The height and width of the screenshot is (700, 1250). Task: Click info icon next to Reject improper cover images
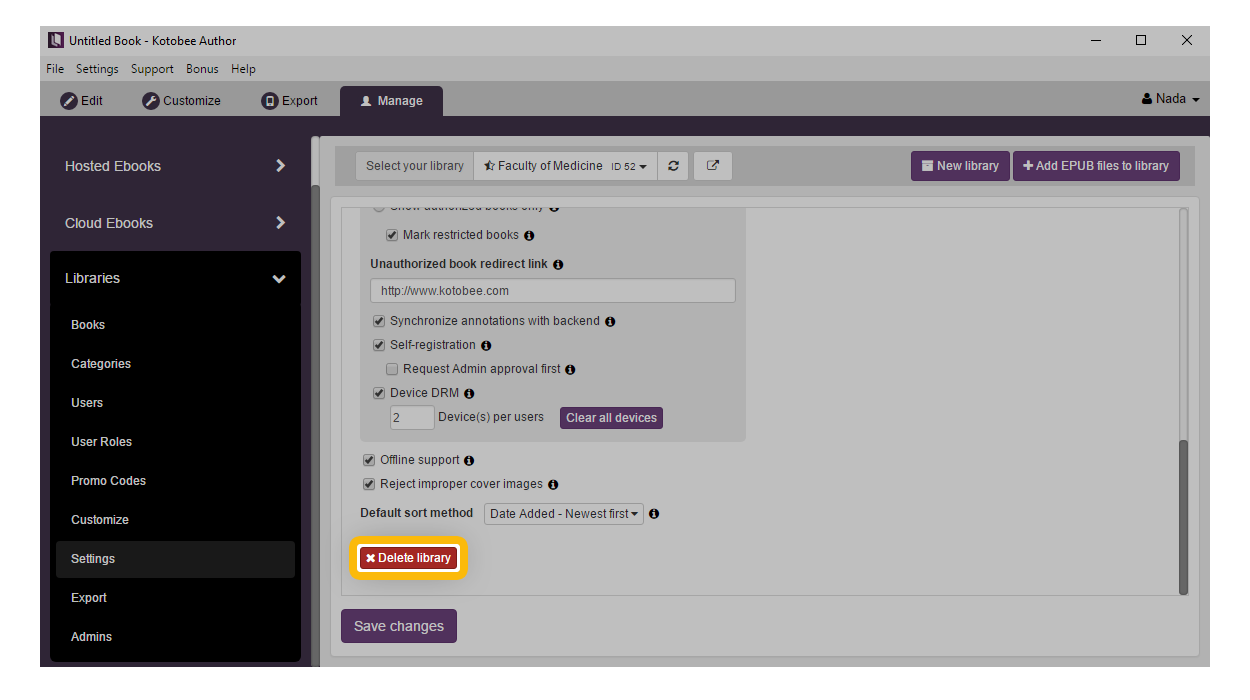pos(553,485)
